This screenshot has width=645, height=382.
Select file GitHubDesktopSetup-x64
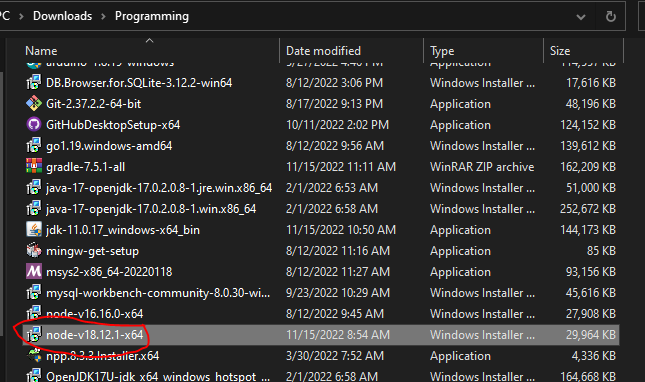click(113, 125)
